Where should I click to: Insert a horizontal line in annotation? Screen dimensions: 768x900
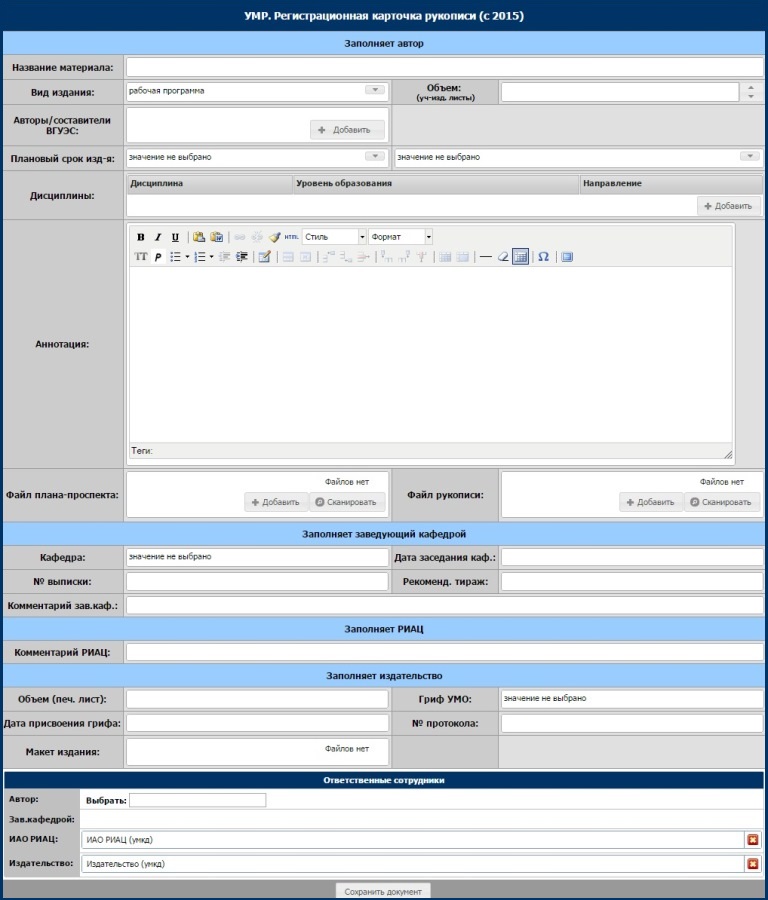pyautogui.click(x=486, y=257)
